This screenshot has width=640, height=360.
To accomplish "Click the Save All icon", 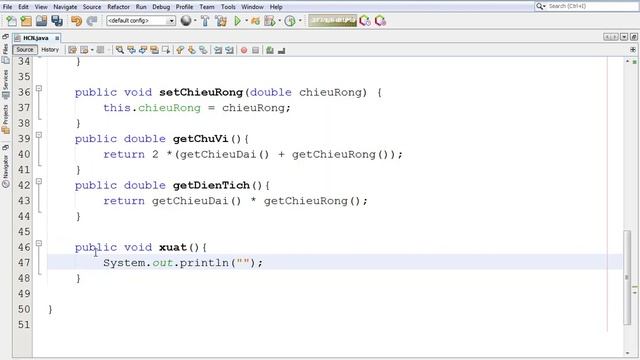I will [57, 21].
